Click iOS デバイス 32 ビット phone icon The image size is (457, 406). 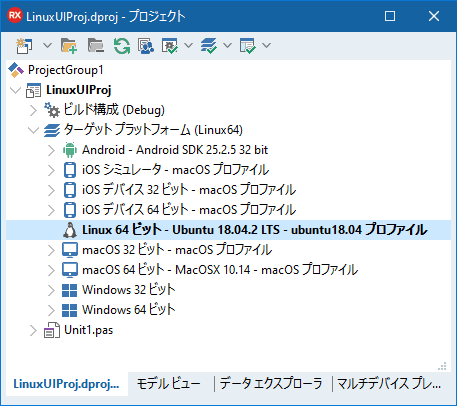point(70,190)
